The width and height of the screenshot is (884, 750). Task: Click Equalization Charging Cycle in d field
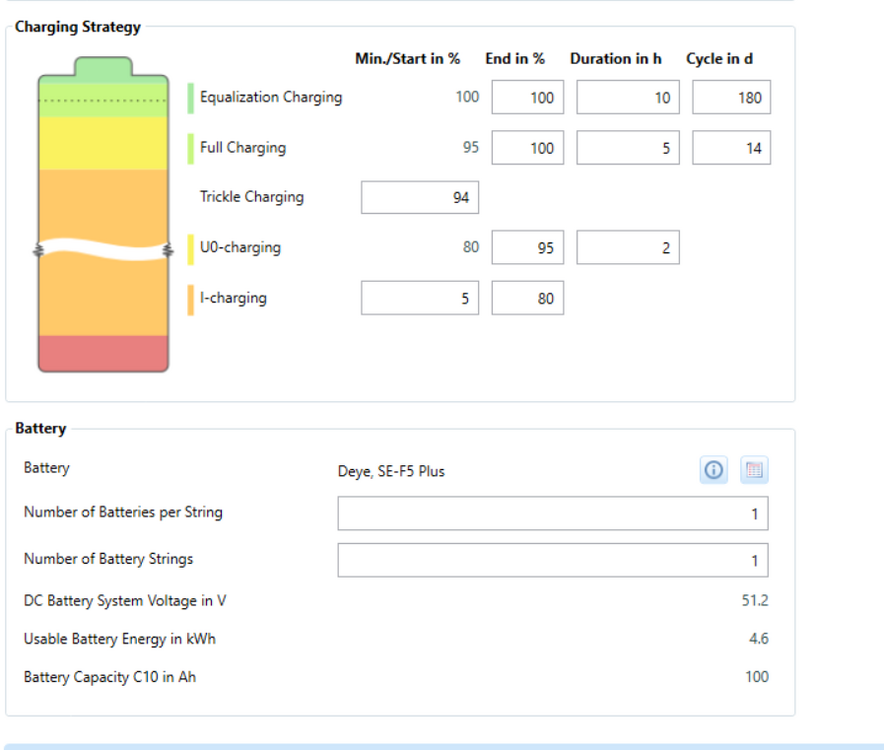(x=731, y=97)
